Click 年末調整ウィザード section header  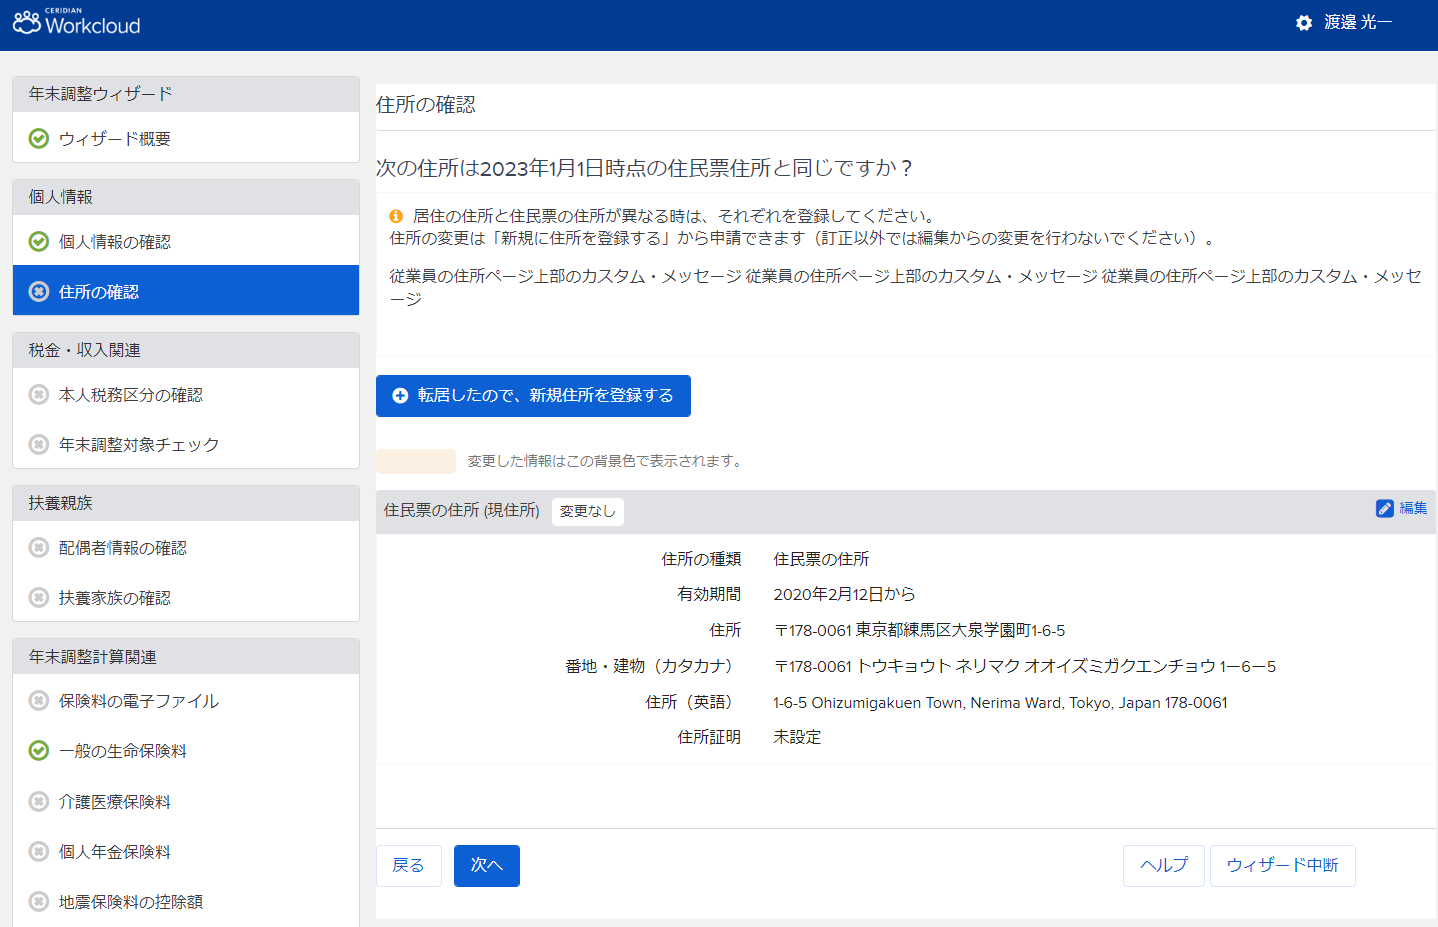click(186, 94)
